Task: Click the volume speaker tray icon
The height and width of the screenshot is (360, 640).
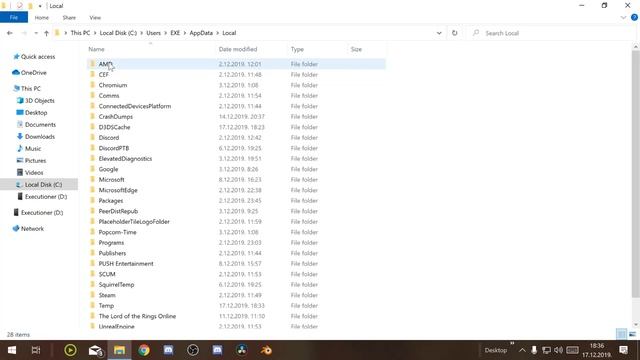Action: click(558, 350)
